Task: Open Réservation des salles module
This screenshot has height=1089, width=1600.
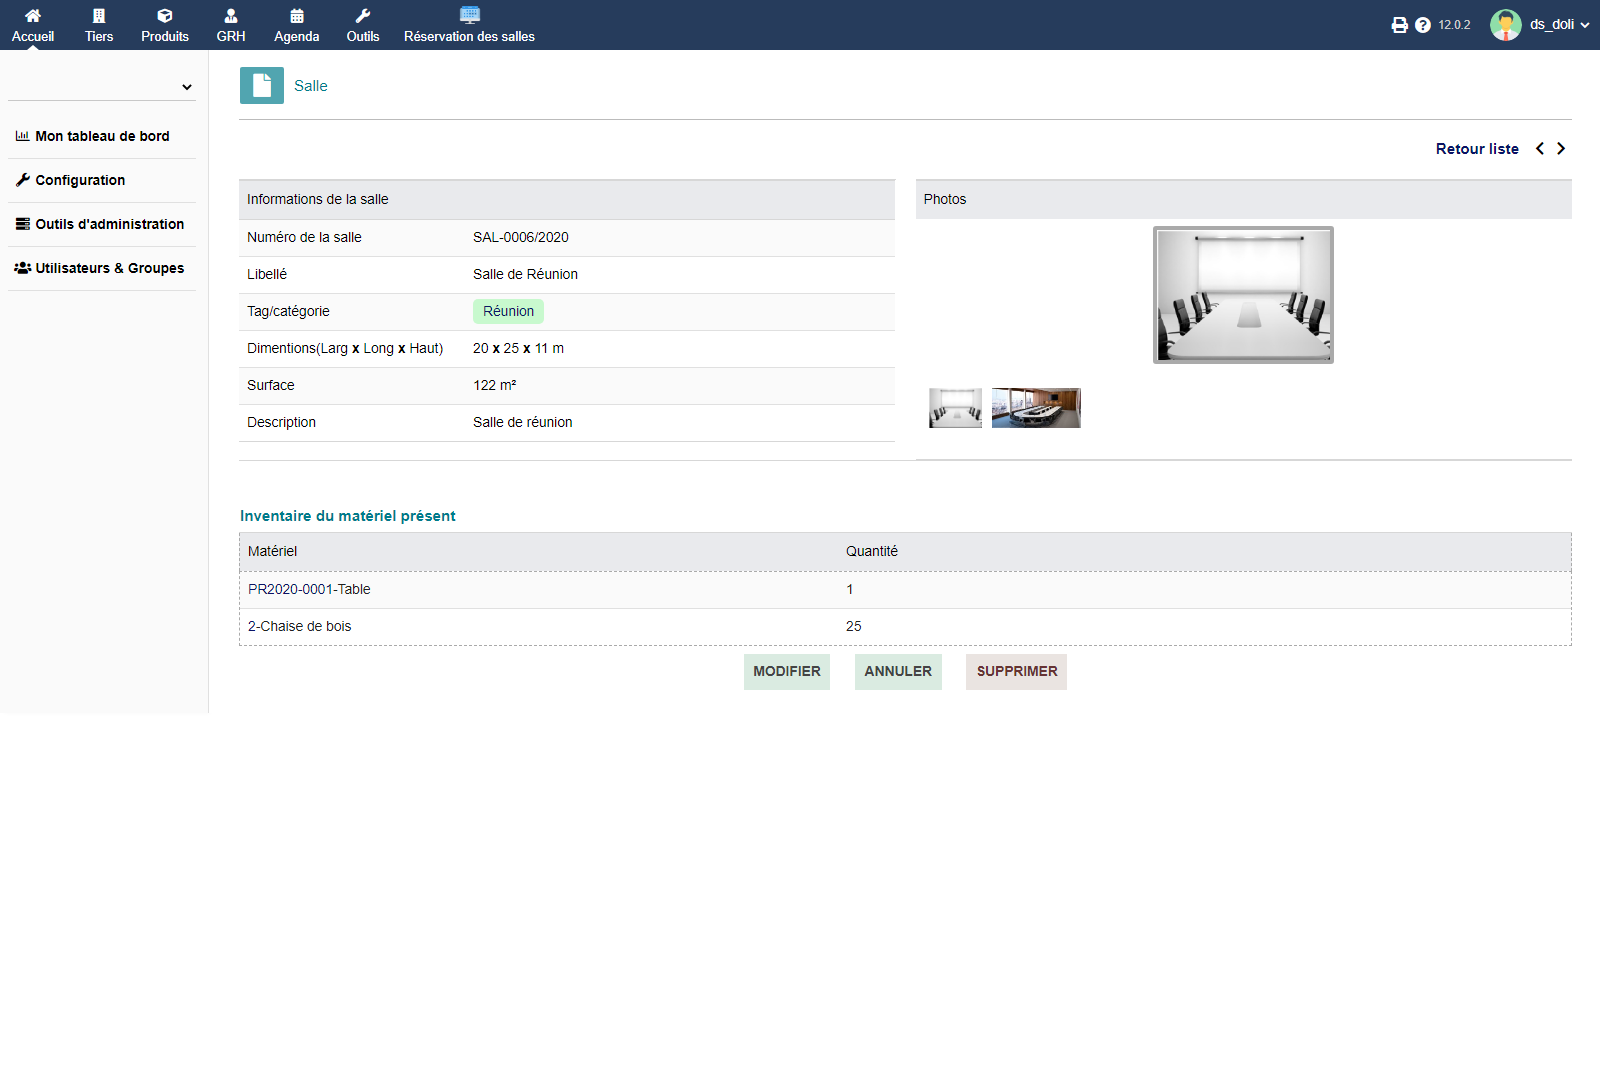Action: tap(469, 25)
